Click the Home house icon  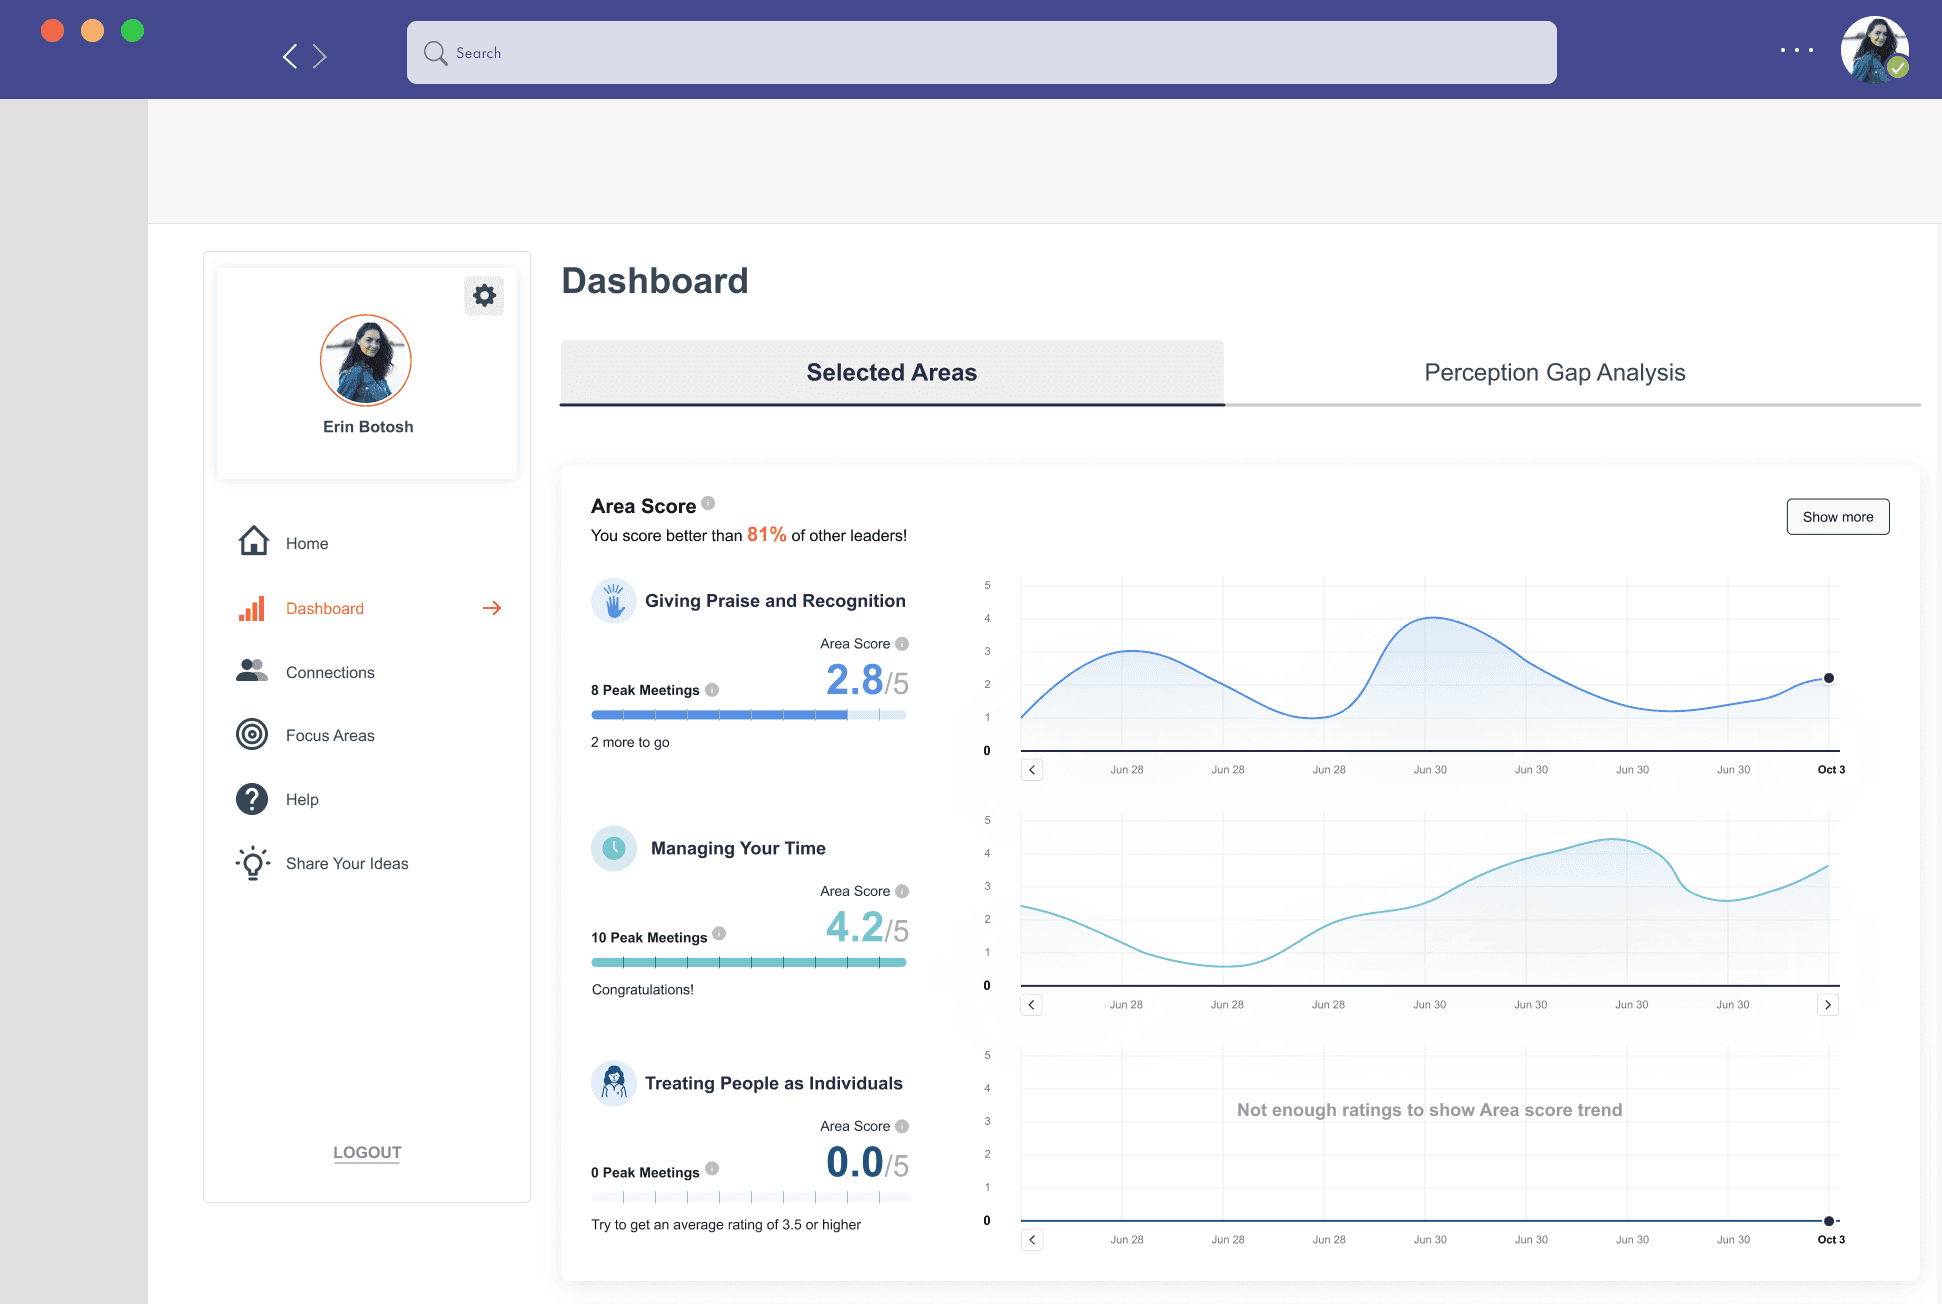[x=254, y=541]
